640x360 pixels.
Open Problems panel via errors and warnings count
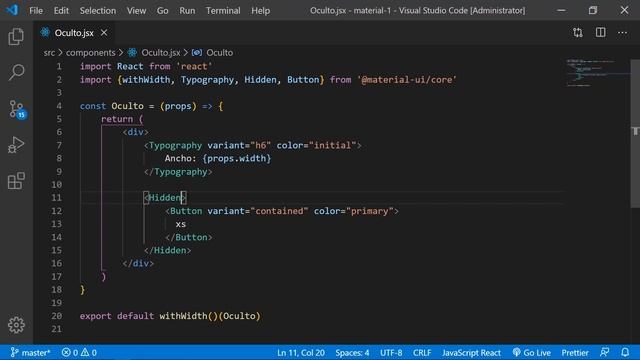point(79,352)
